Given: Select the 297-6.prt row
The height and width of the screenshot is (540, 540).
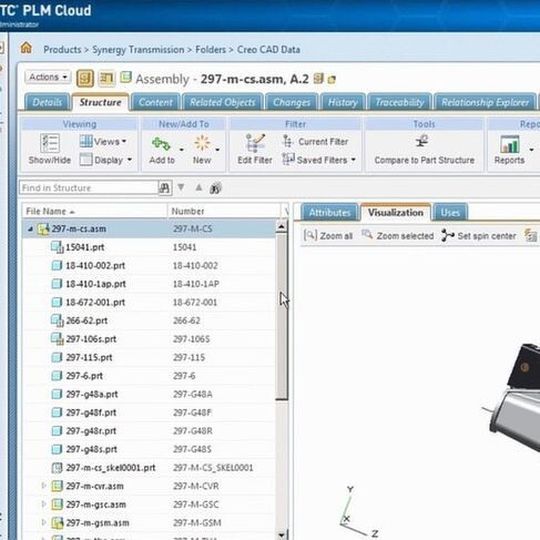Looking at the screenshot, I should (x=149, y=376).
